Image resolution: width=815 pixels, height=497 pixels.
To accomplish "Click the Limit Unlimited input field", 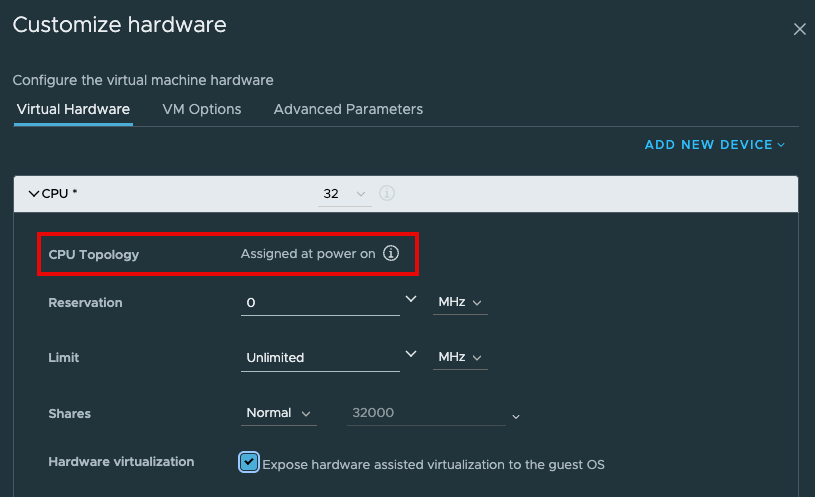I will [318, 357].
